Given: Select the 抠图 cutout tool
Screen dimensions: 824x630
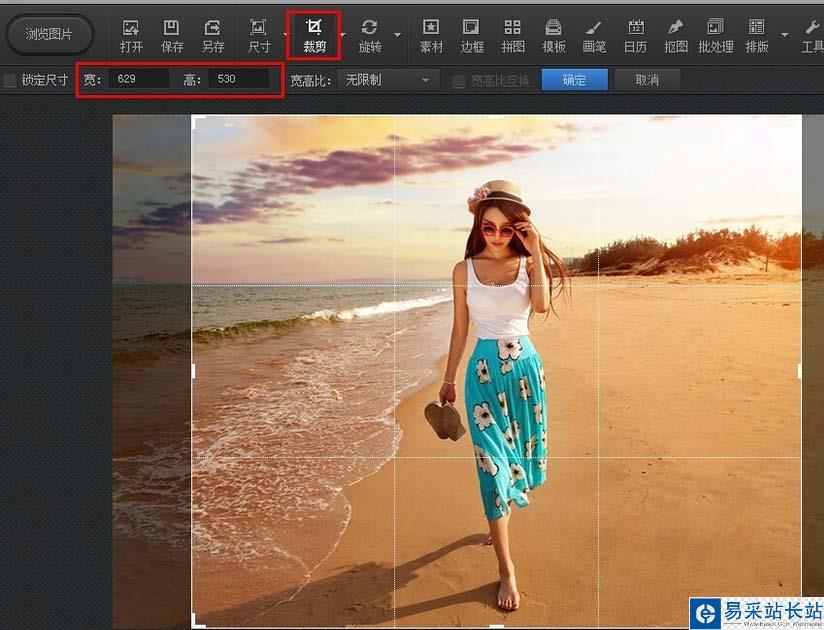Looking at the screenshot, I should tap(676, 36).
